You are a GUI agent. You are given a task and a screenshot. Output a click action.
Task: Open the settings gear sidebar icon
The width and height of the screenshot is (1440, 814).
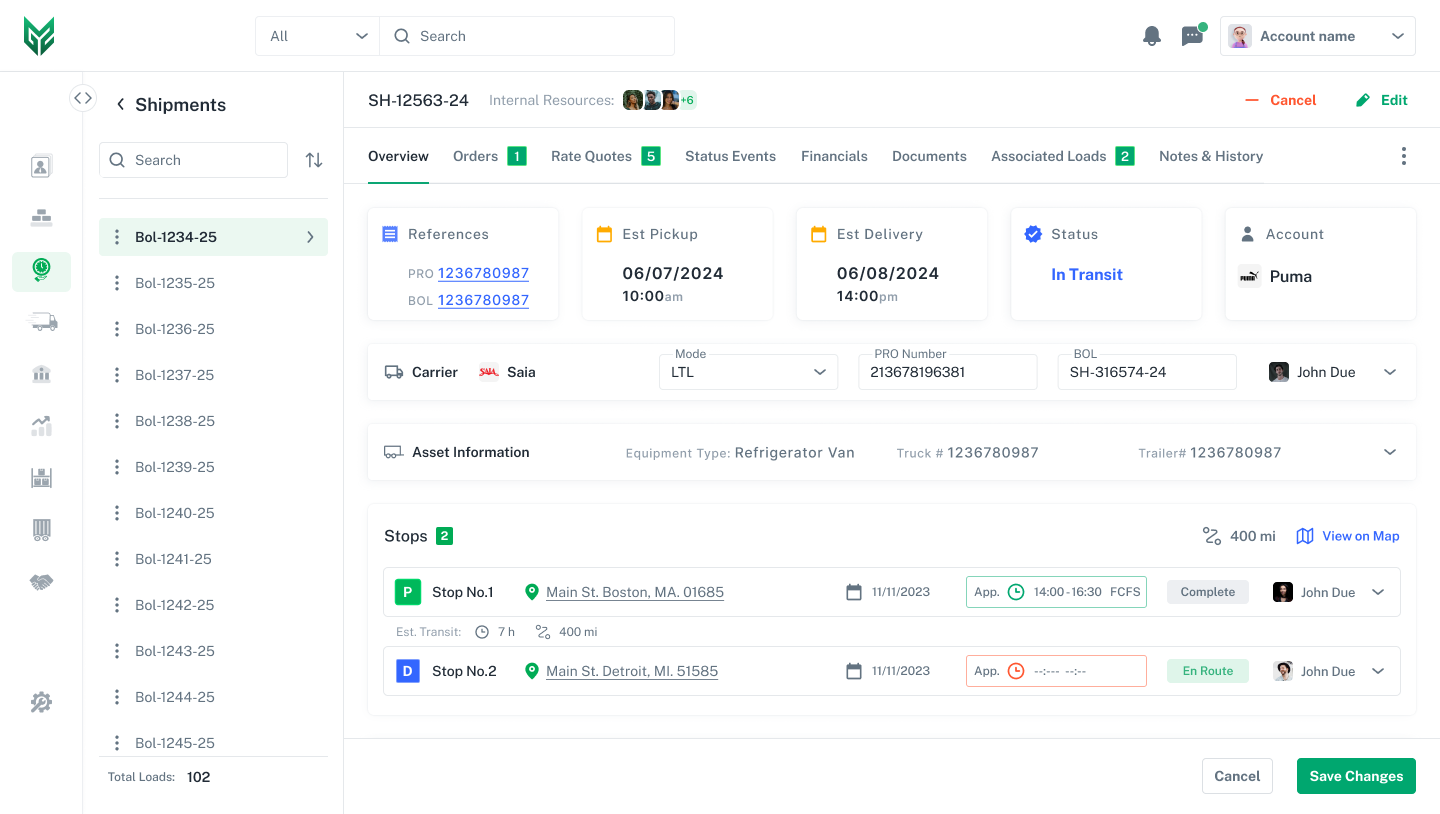(41, 702)
